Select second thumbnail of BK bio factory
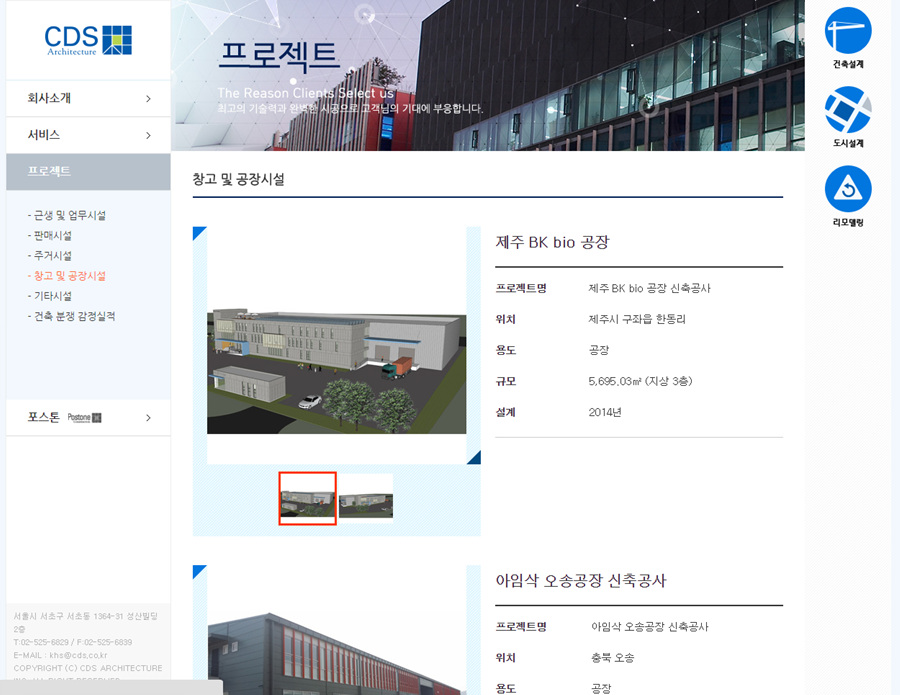This screenshot has width=900, height=695. coord(365,498)
